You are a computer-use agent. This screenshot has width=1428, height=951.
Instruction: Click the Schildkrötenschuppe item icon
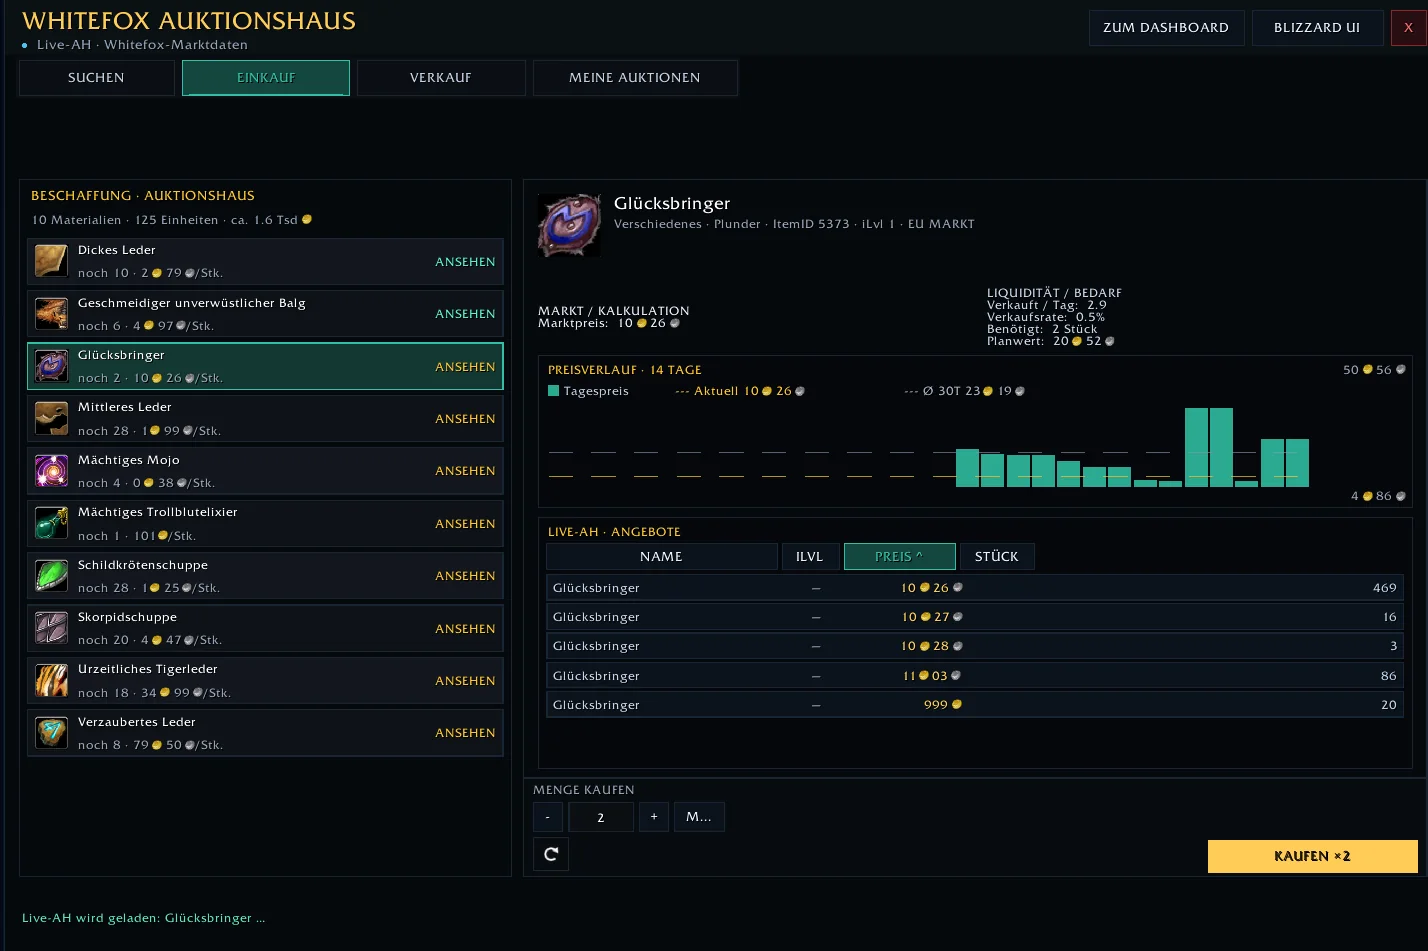coord(51,575)
